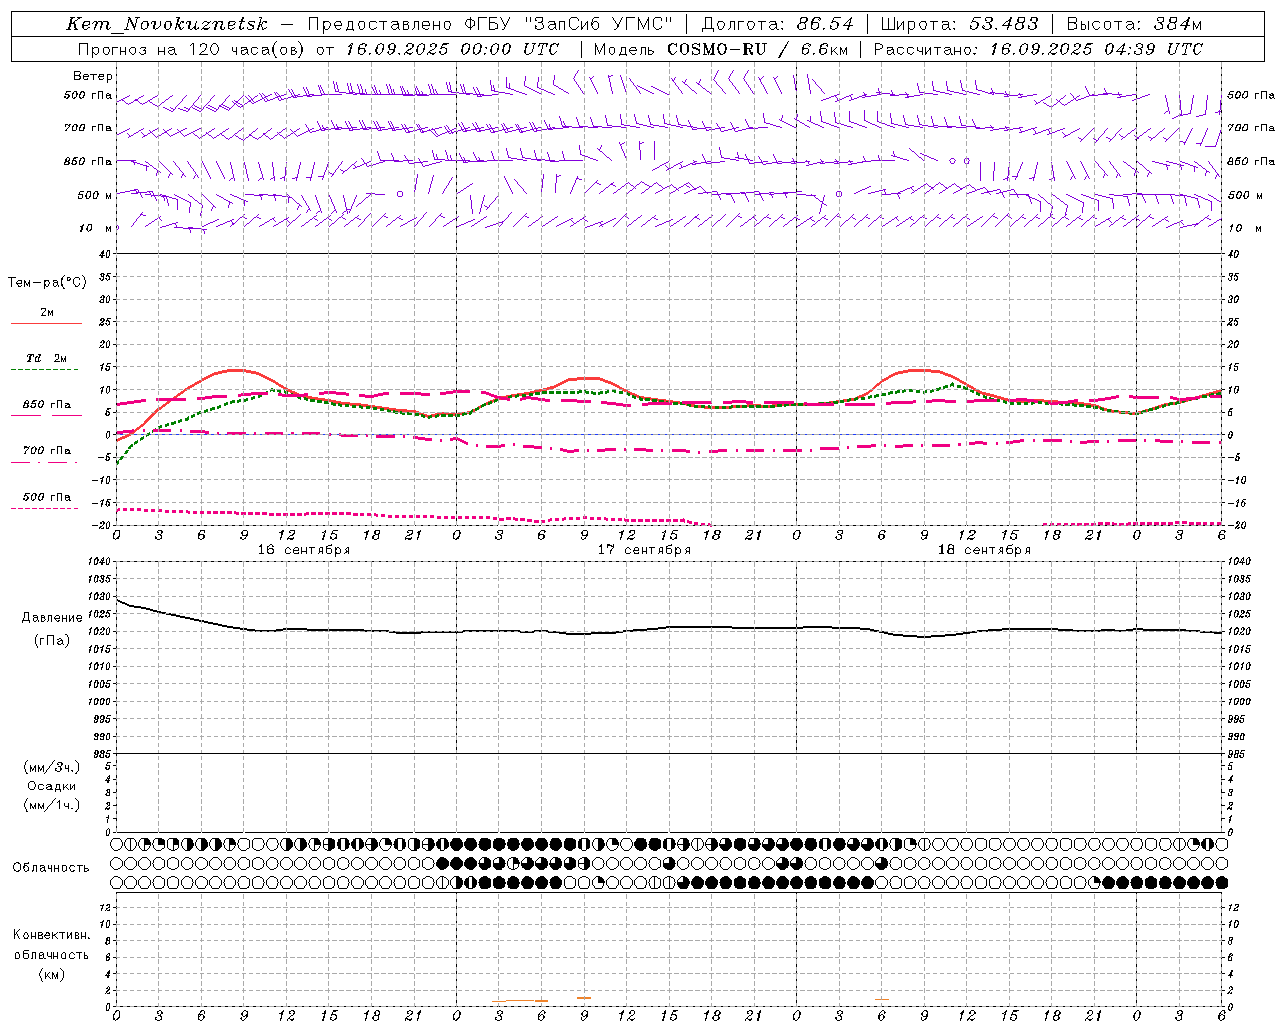Click the Конвективн. label
1280x1024 pixels.
[51, 935]
